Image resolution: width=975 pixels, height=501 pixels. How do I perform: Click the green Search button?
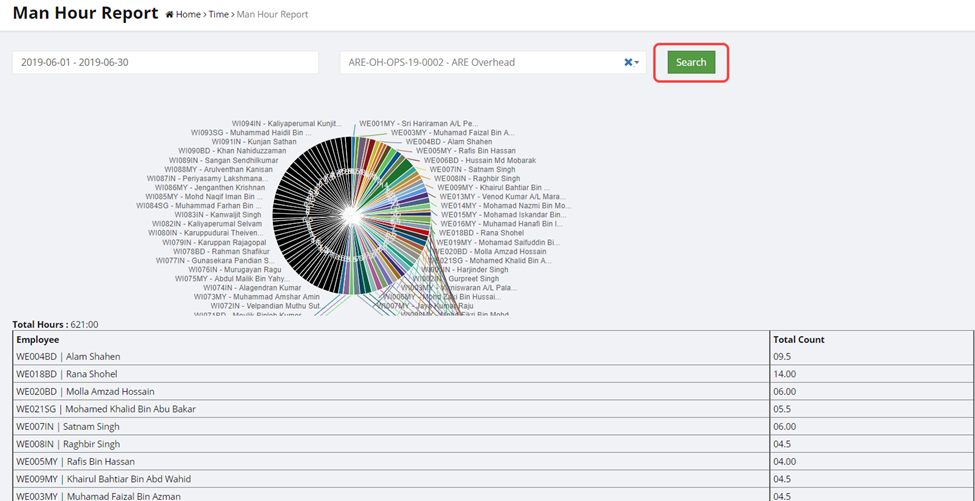coord(690,62)
